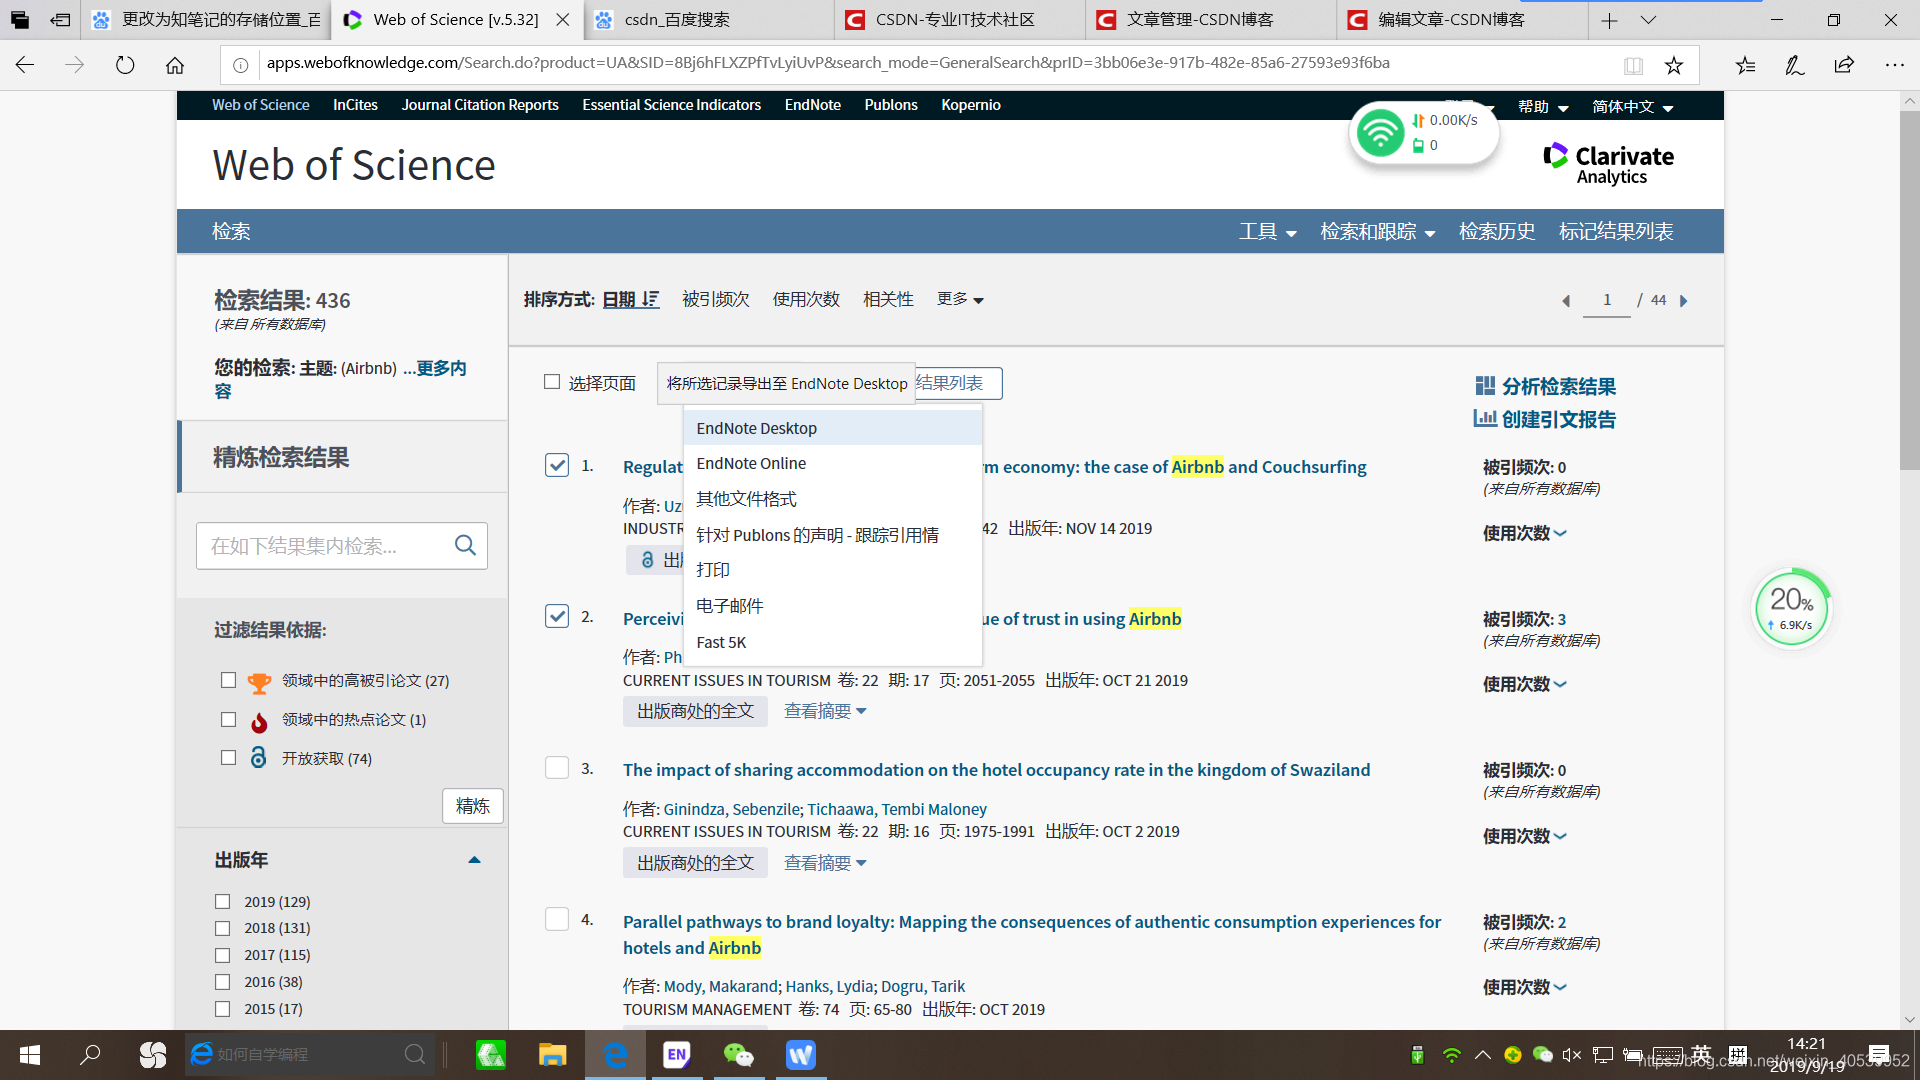Click the 精炼 refine button

472,806
